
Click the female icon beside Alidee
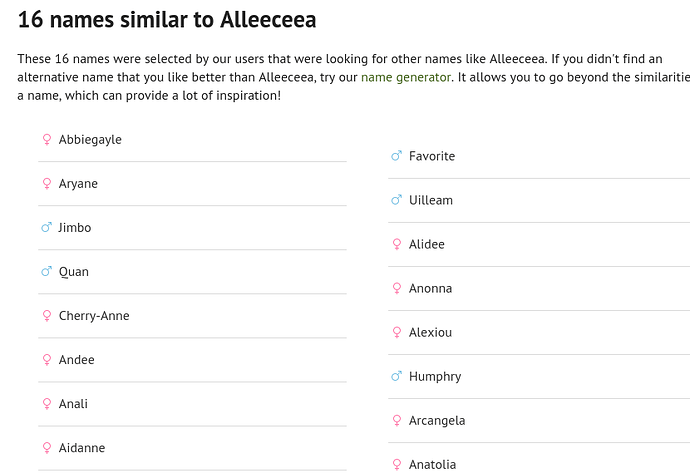[397, 244]
